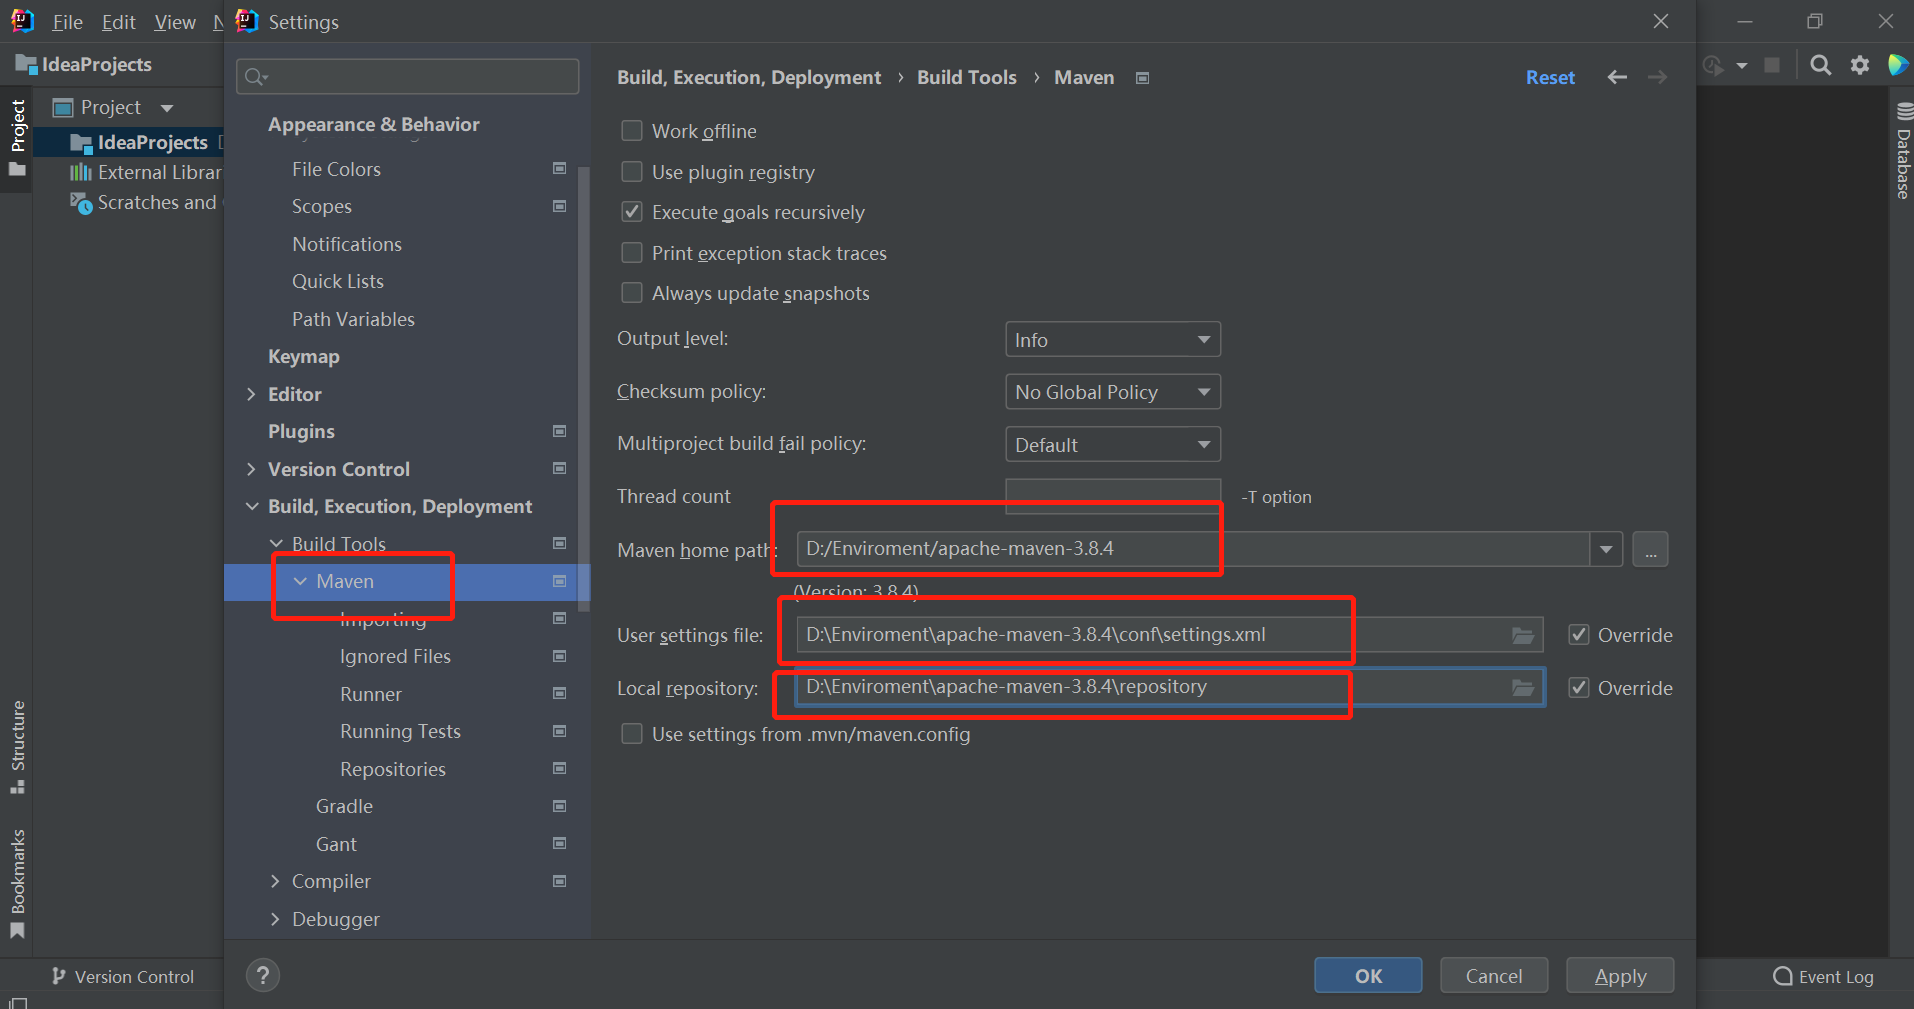The height and width of the screenshot is (1009, 1914).
Task: Select Keymap in settings tree
Action: [x=304, y=357]
